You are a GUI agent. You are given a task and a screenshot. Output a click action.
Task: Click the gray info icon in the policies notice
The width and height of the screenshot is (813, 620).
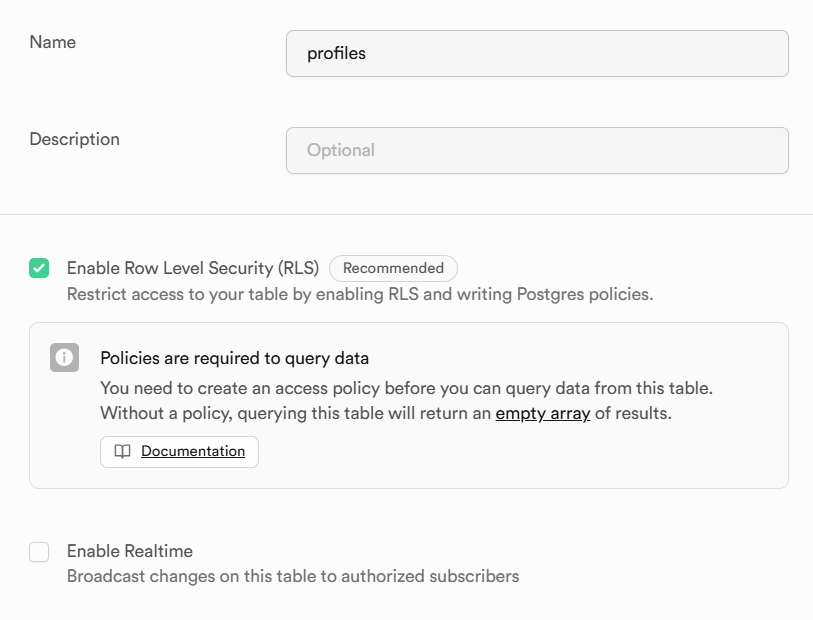point(64,357)
